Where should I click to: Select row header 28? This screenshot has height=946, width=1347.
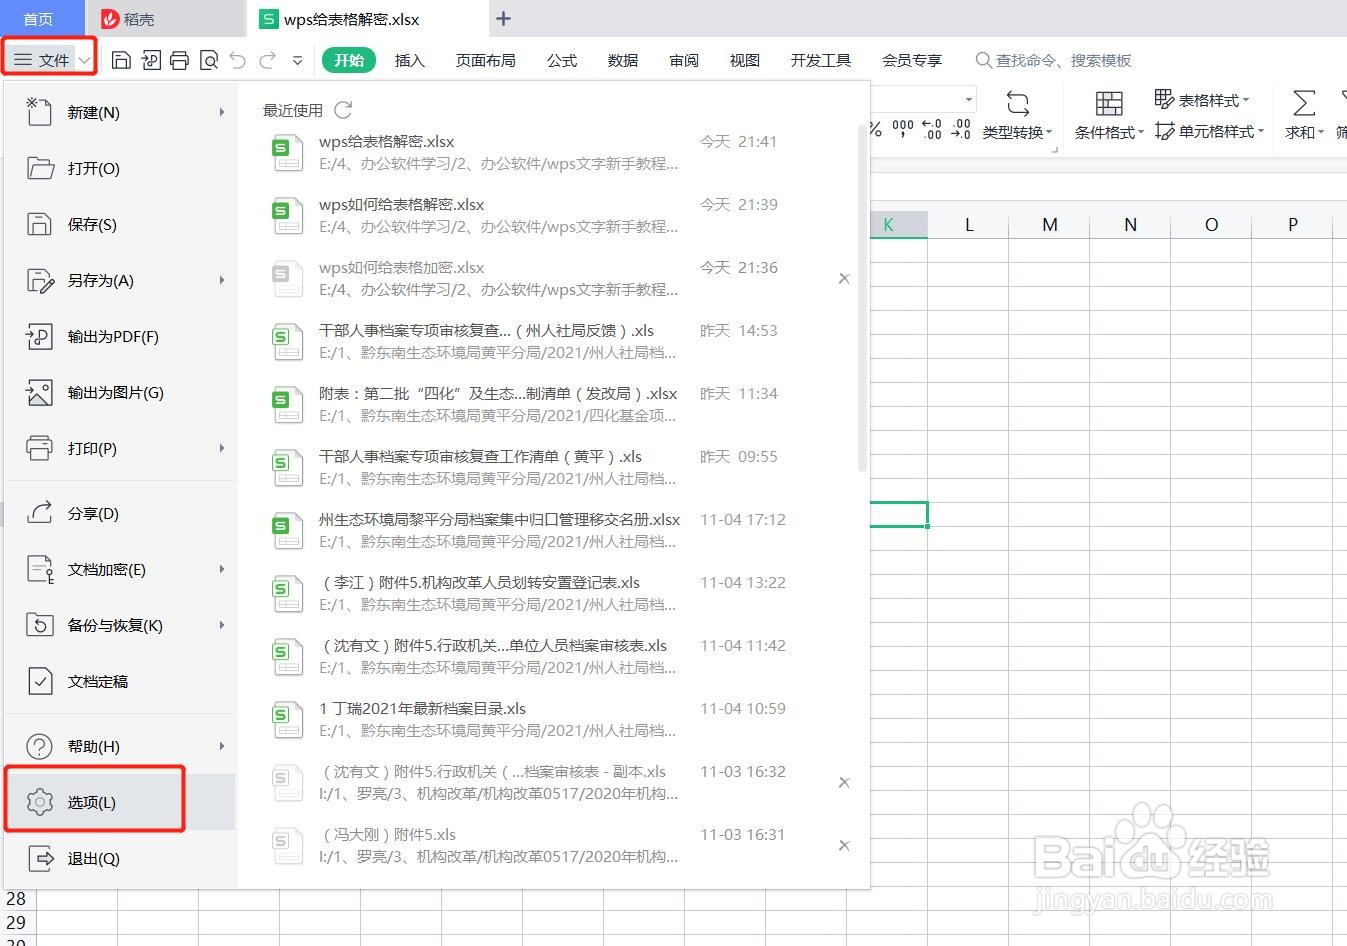tap(17, 899)
